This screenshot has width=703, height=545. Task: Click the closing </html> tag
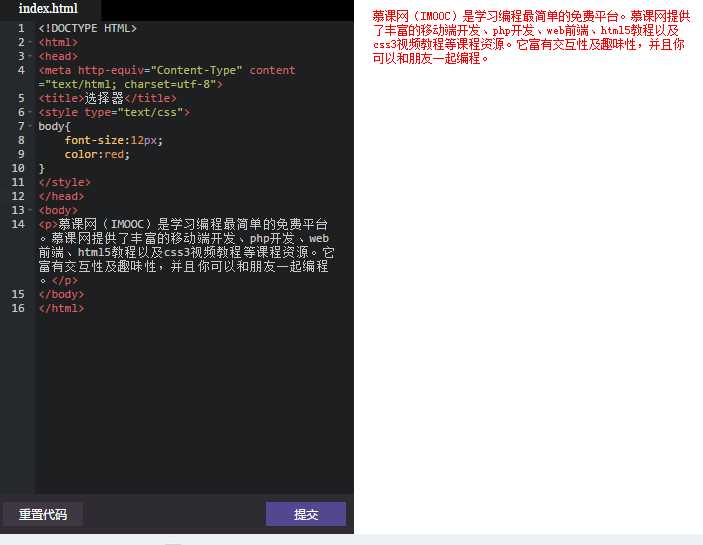(x=61, y=308)
